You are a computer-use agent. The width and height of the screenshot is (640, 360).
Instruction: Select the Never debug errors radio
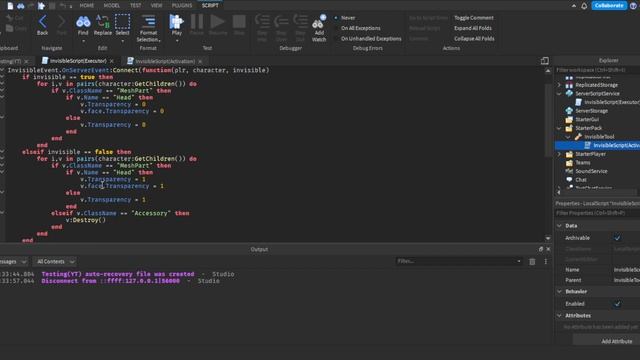point(336,18)
